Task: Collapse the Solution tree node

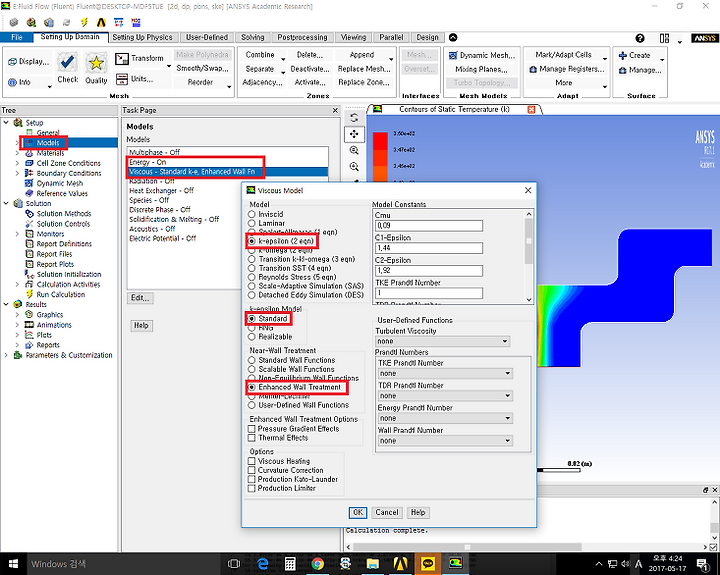Action: click(x=6, y=203)
